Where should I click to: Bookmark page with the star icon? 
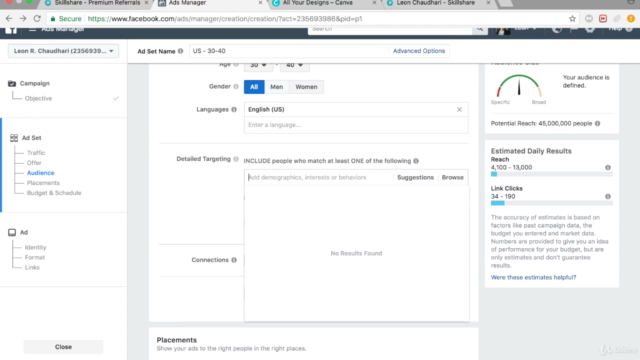pos(572,19)
